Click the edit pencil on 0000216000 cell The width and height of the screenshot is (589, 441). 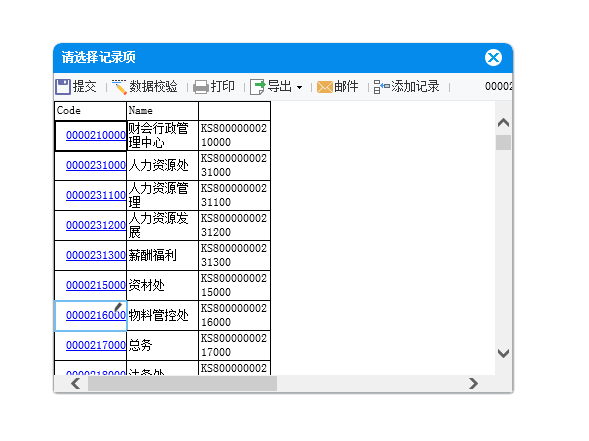coord(118,307)
